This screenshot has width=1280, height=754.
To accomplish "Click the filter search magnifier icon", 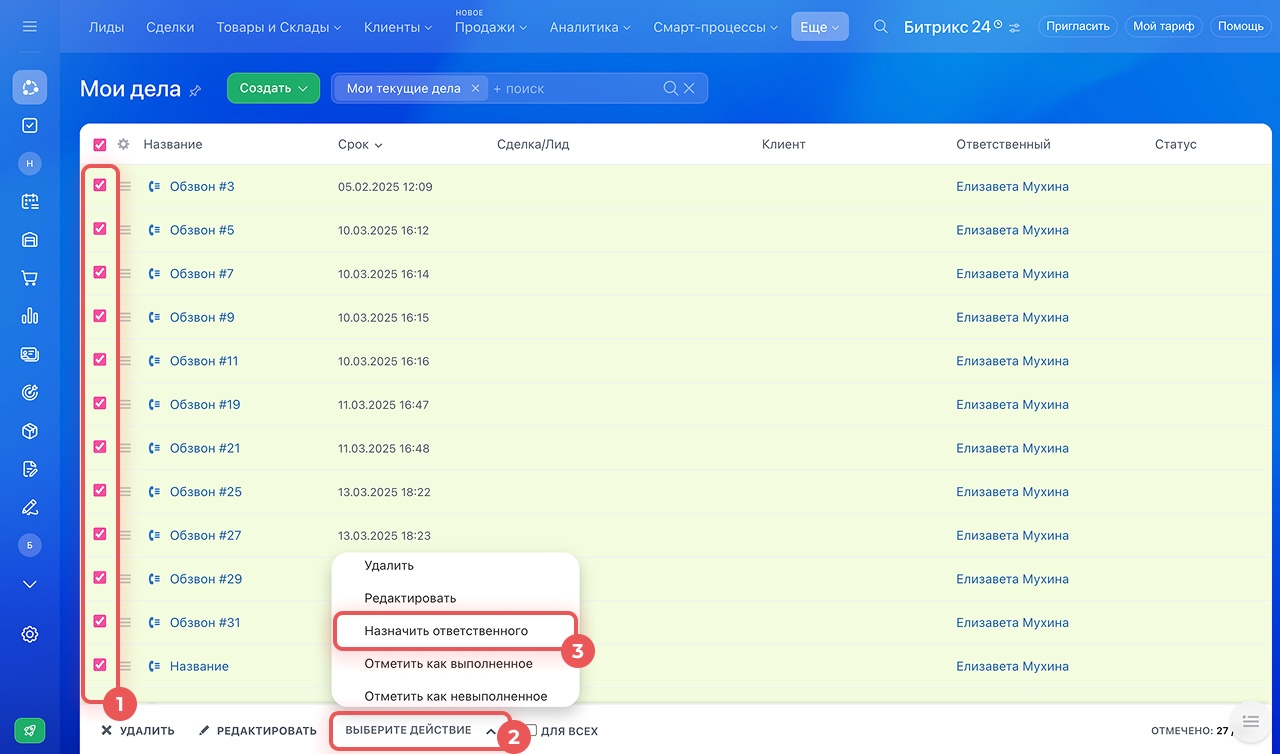I will [x=671, y=88].
